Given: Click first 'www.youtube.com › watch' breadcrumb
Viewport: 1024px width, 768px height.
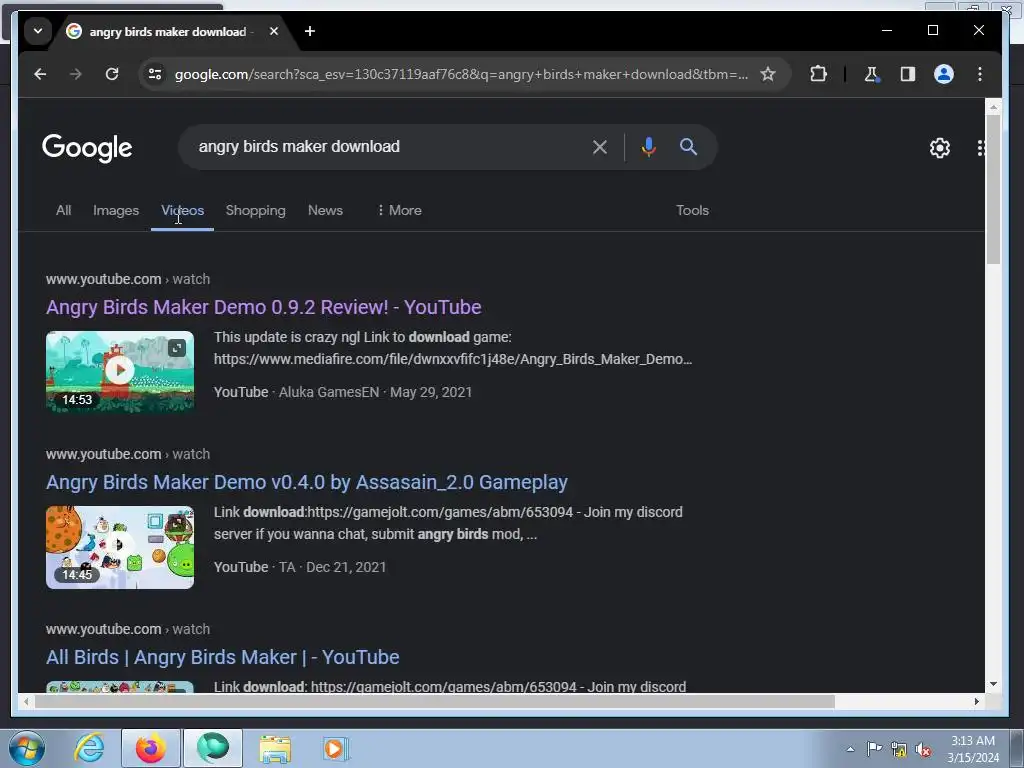Looking at the screenshot, I should pos(128,279).
